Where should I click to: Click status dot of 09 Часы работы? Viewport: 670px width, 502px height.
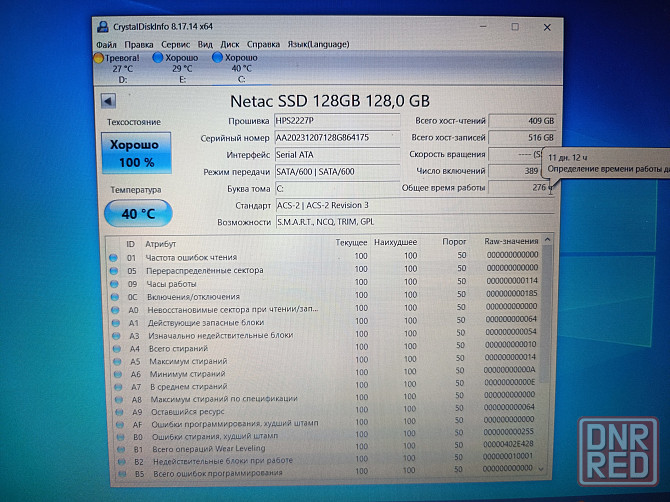(114, 284)
